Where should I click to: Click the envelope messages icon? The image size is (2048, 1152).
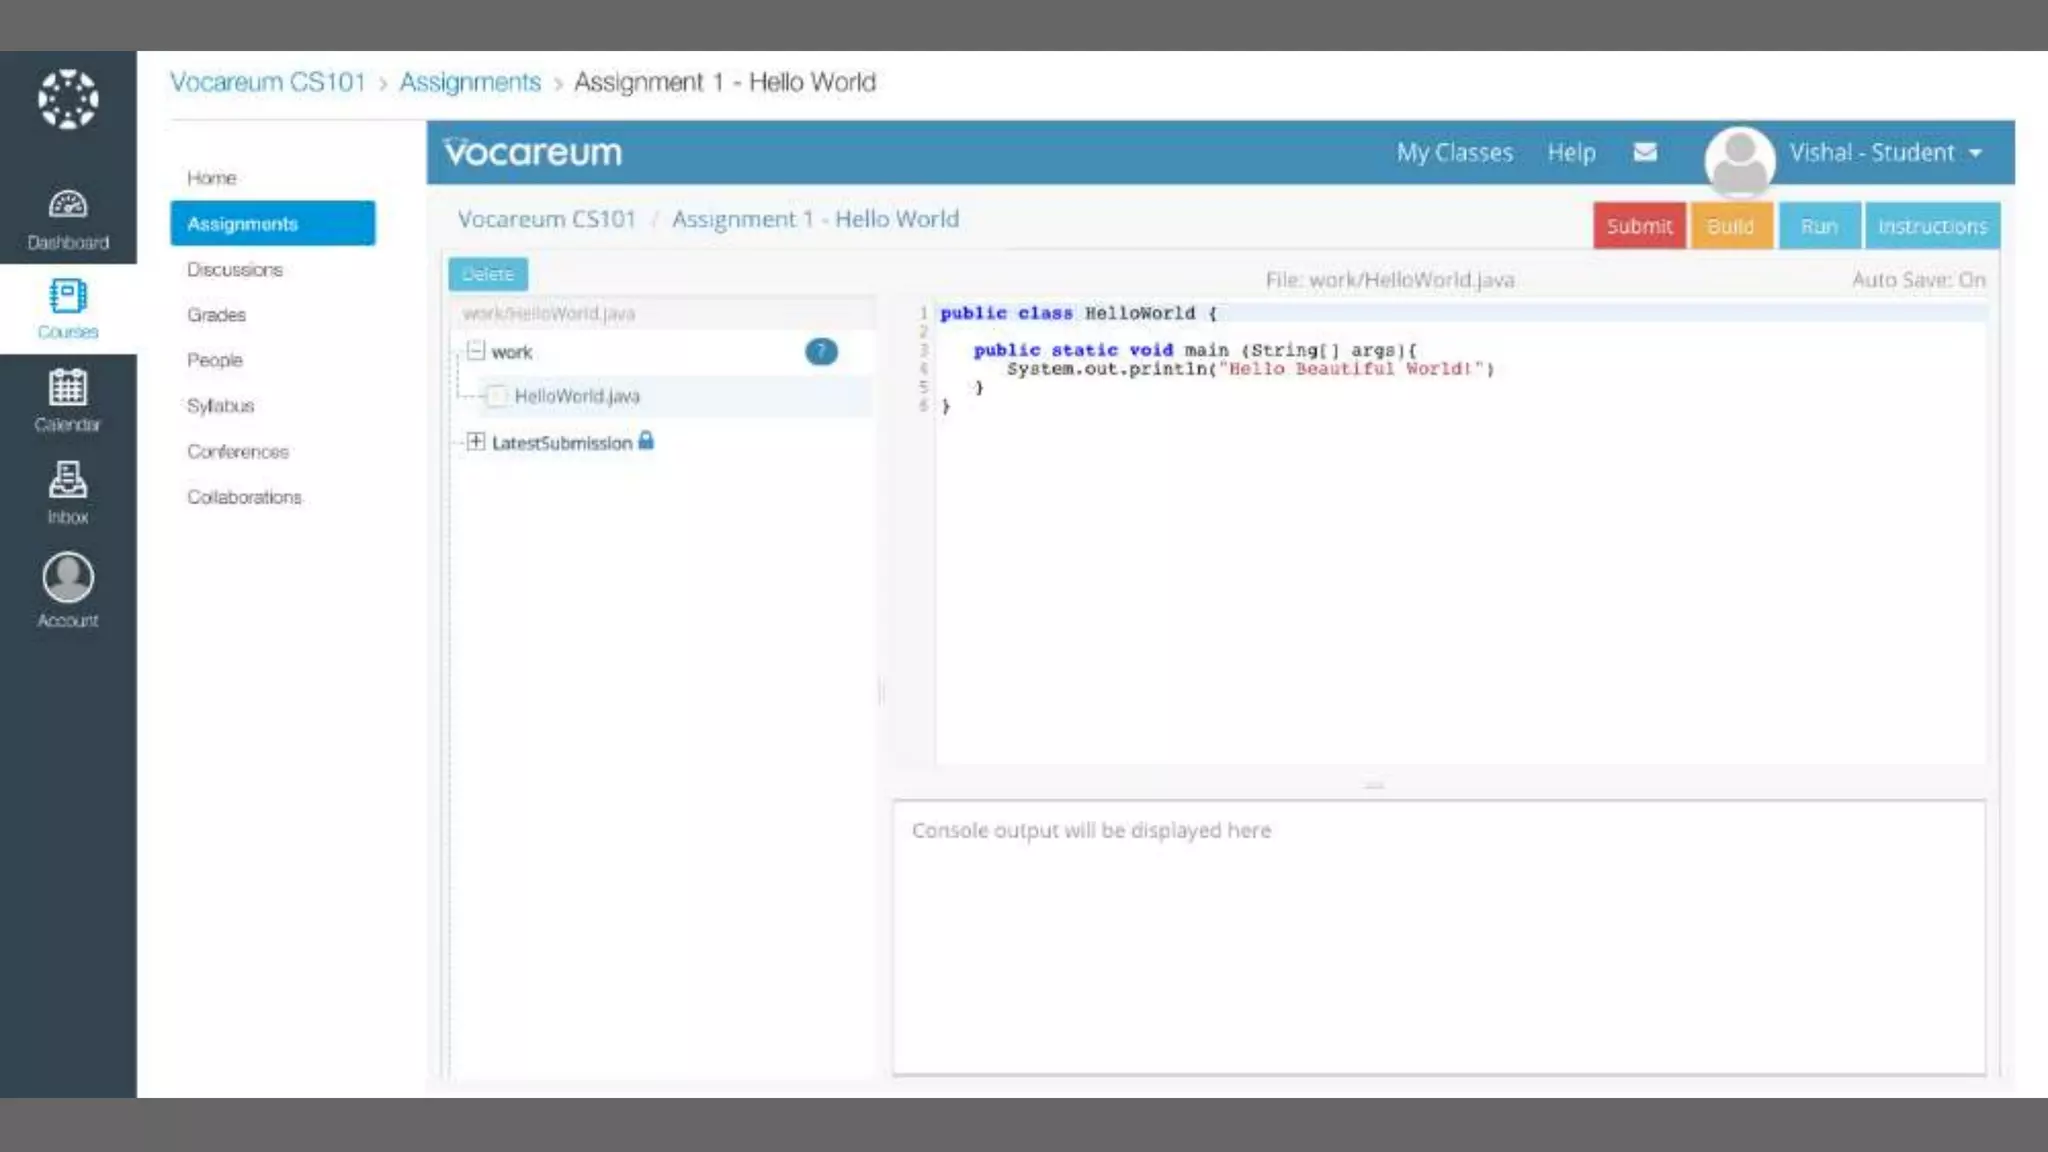point(1645,152)
